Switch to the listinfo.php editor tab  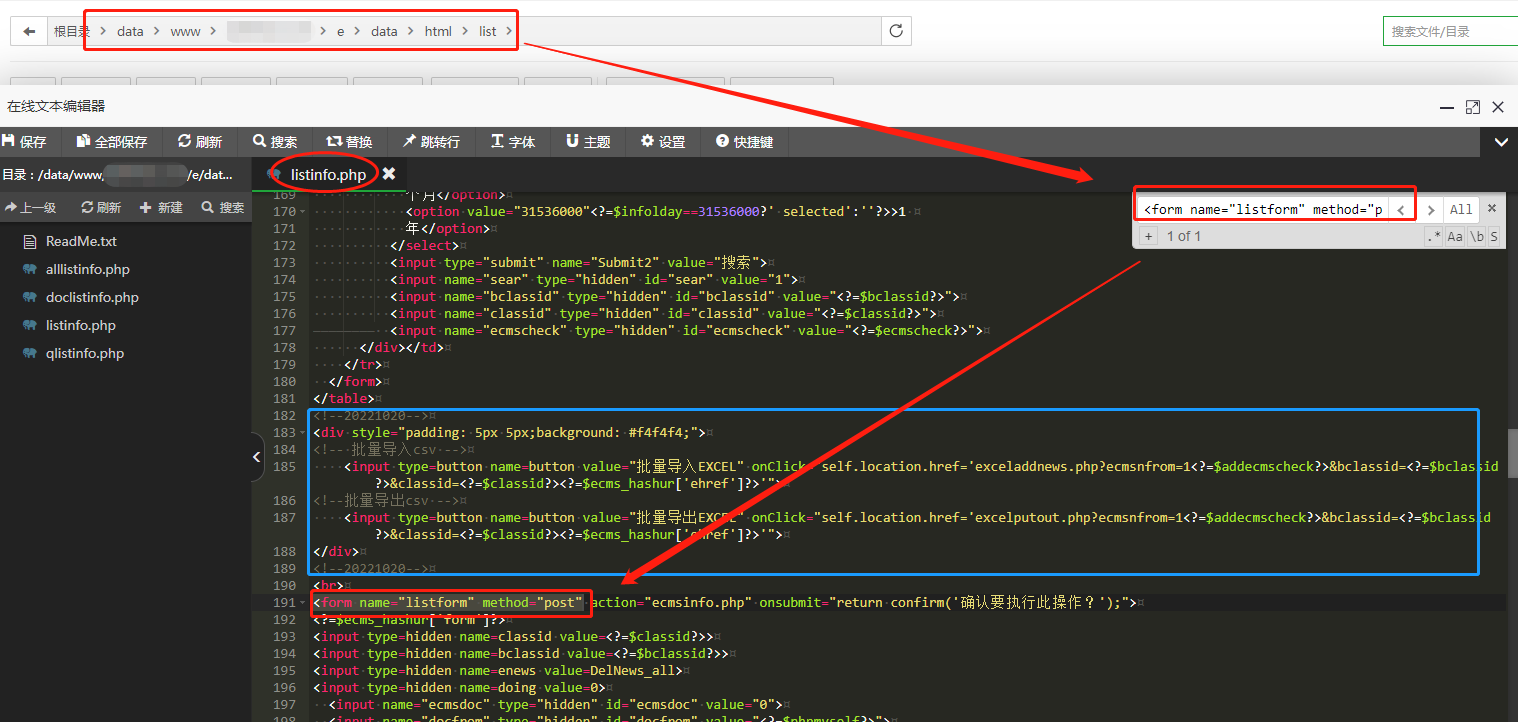tap(327, 175)
